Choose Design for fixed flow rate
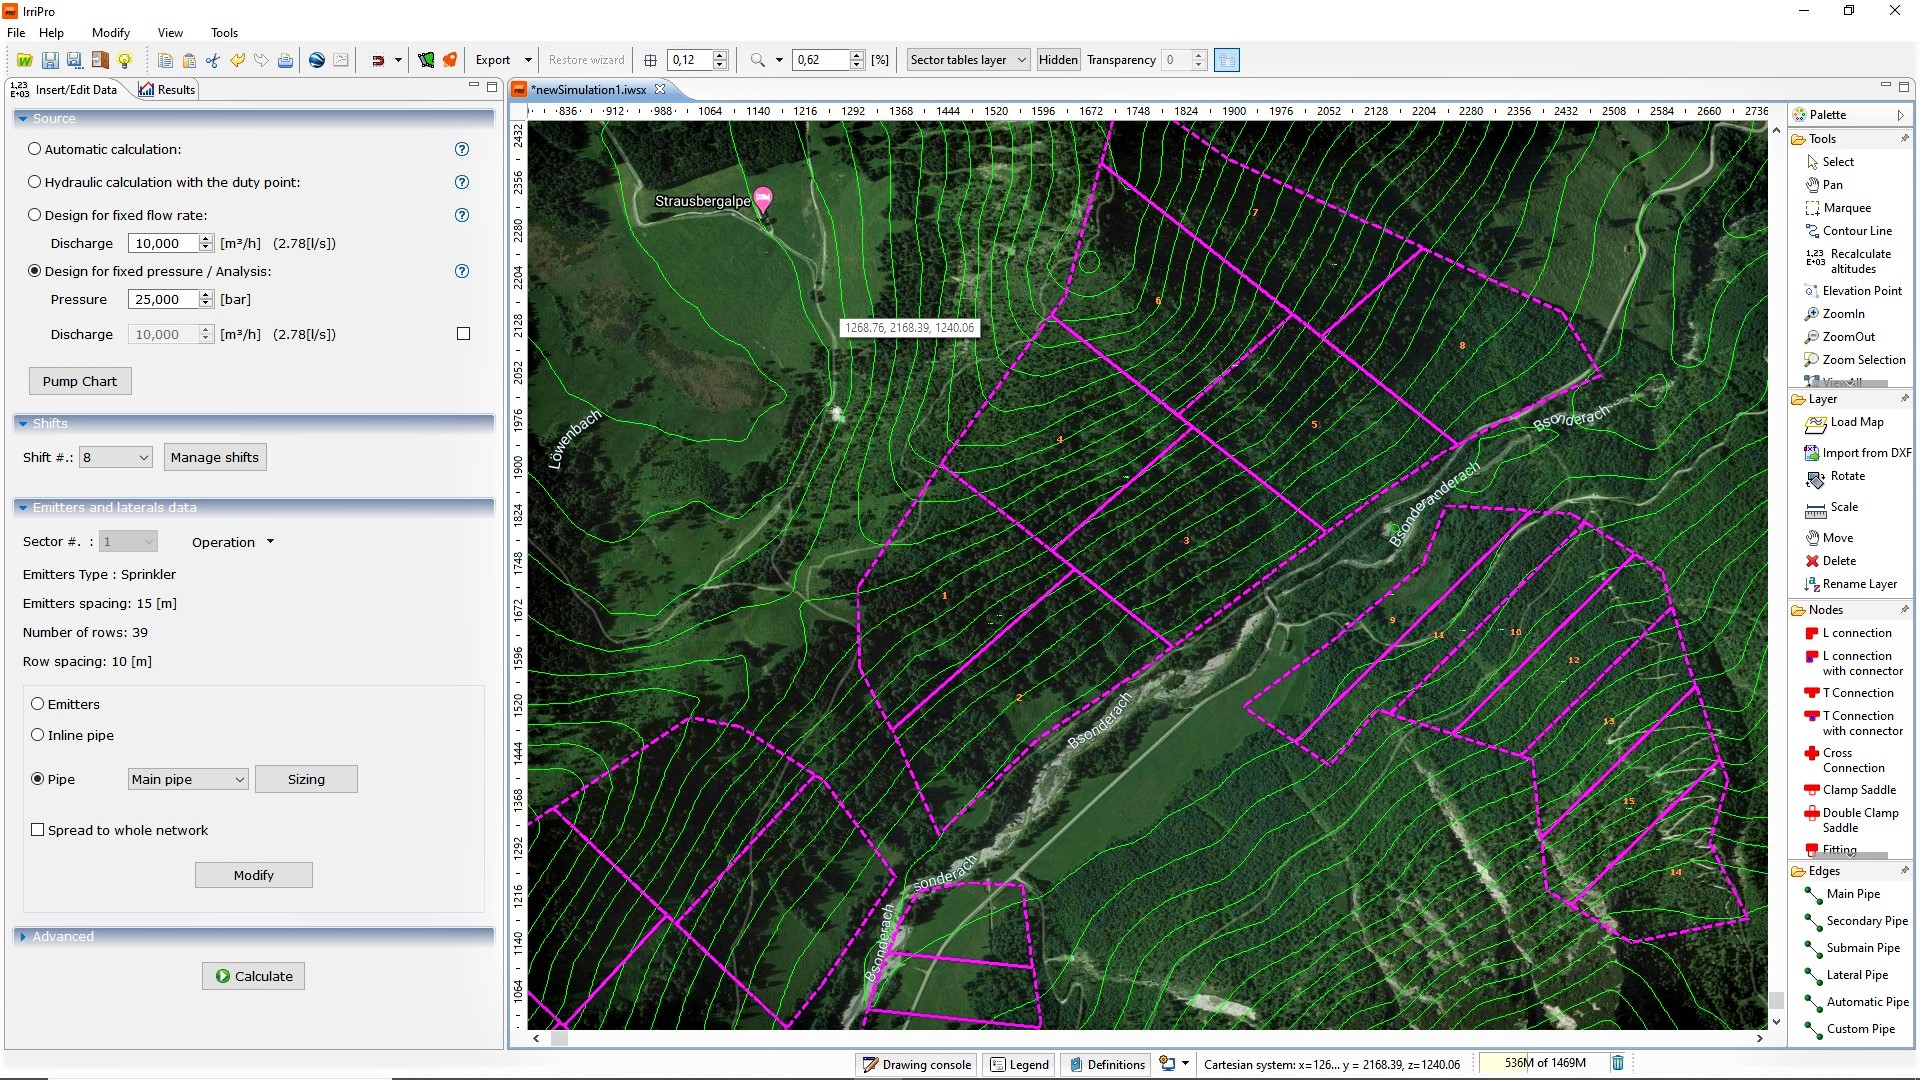The height and width of the screenshot is (1080, 1920). tap(35, 215)
